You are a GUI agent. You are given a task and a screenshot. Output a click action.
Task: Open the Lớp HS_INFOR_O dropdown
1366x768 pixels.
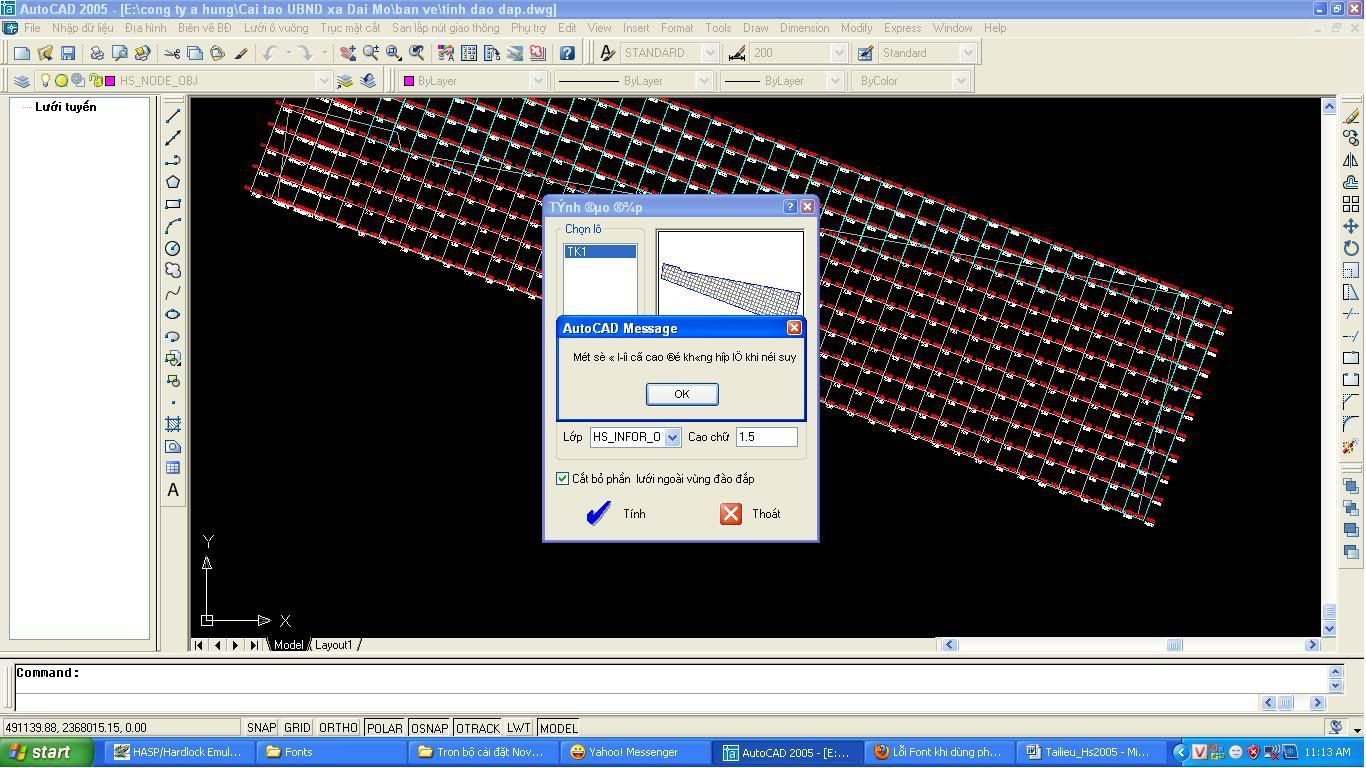[x=673, y=437]
